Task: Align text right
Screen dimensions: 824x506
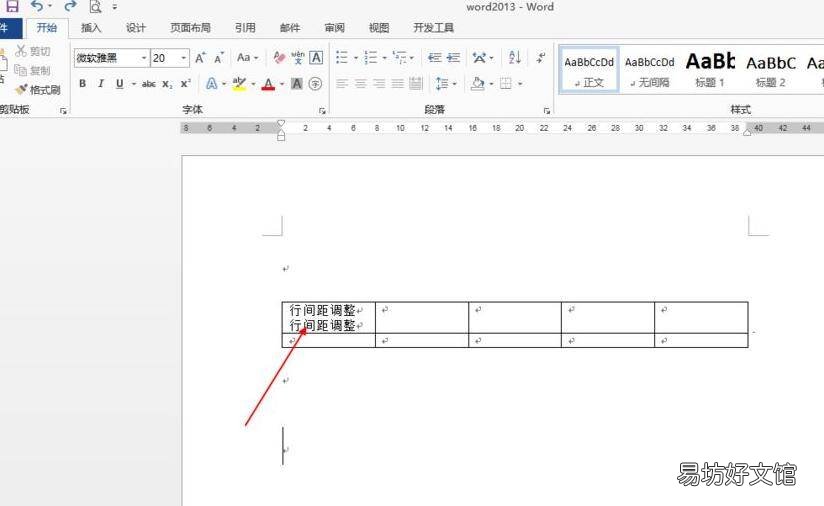Action: pyautogui.click(x=379, y=84)
